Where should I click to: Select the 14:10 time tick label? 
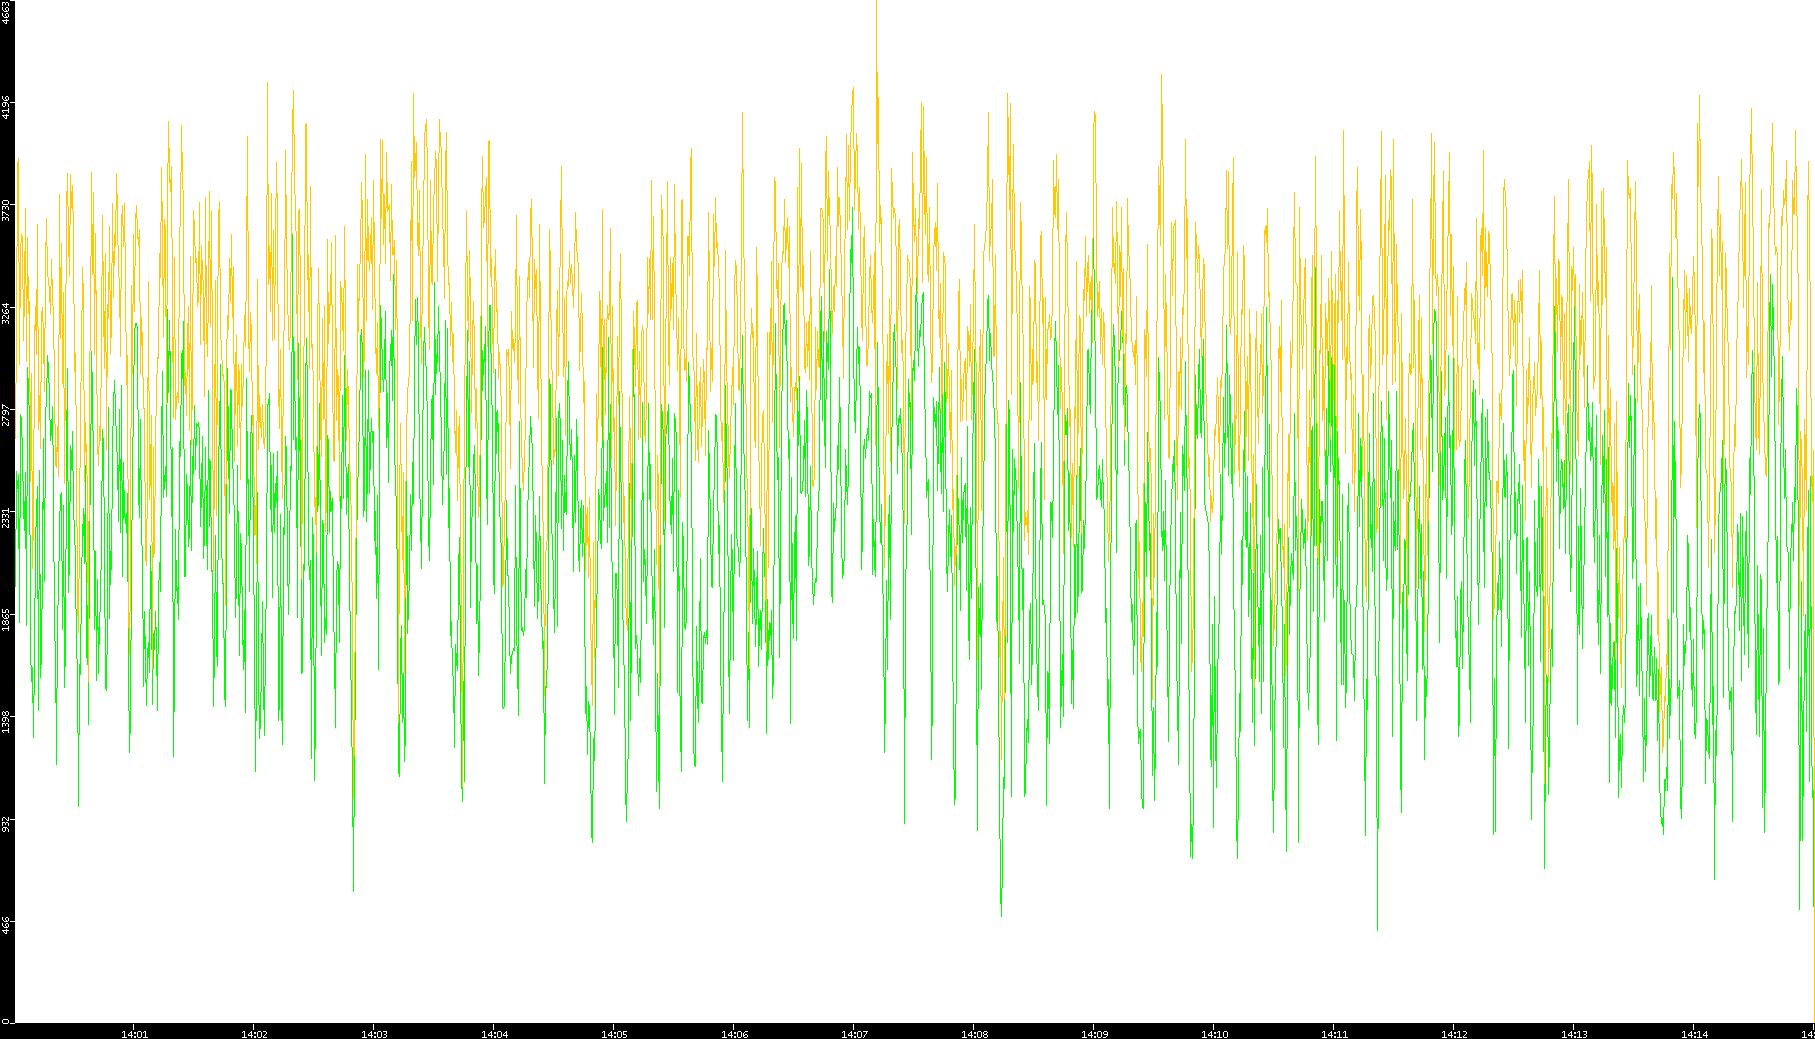click(x=1214, y=1033)
